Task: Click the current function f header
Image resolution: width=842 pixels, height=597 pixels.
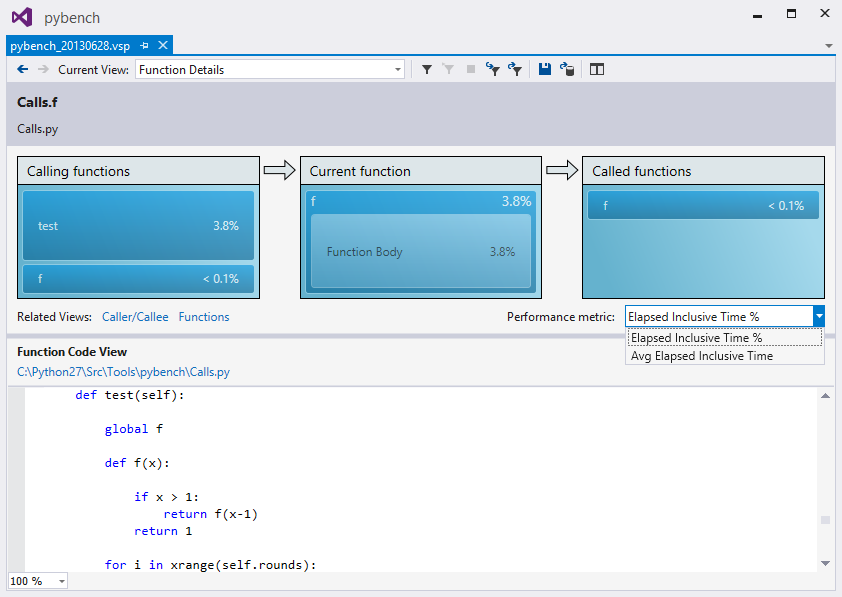Action: click(421, 201)
